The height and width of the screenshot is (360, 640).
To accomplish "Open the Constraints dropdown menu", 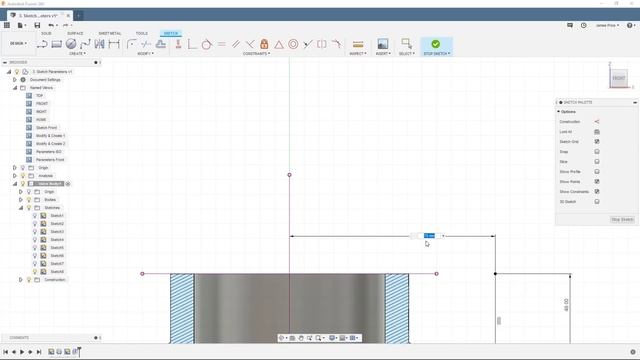I will tap(256, 53).
